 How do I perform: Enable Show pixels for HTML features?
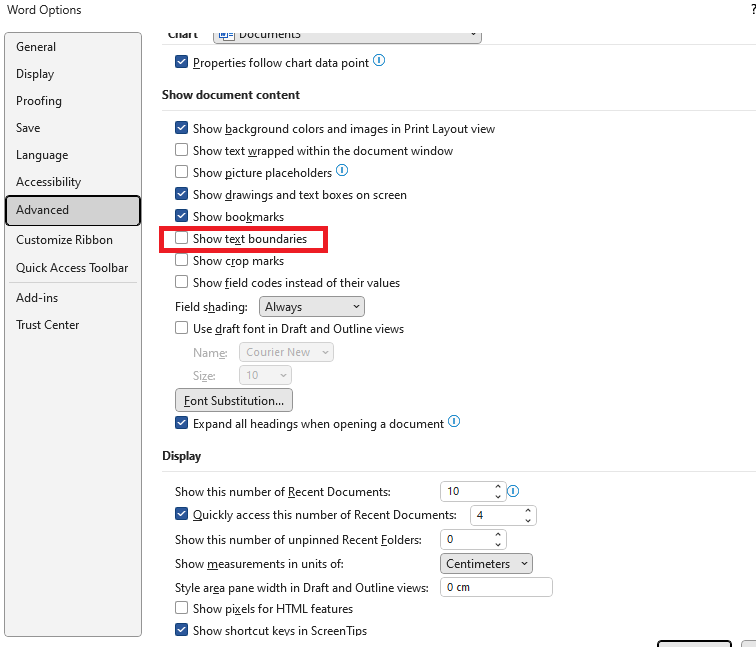(x=181, y=608)
